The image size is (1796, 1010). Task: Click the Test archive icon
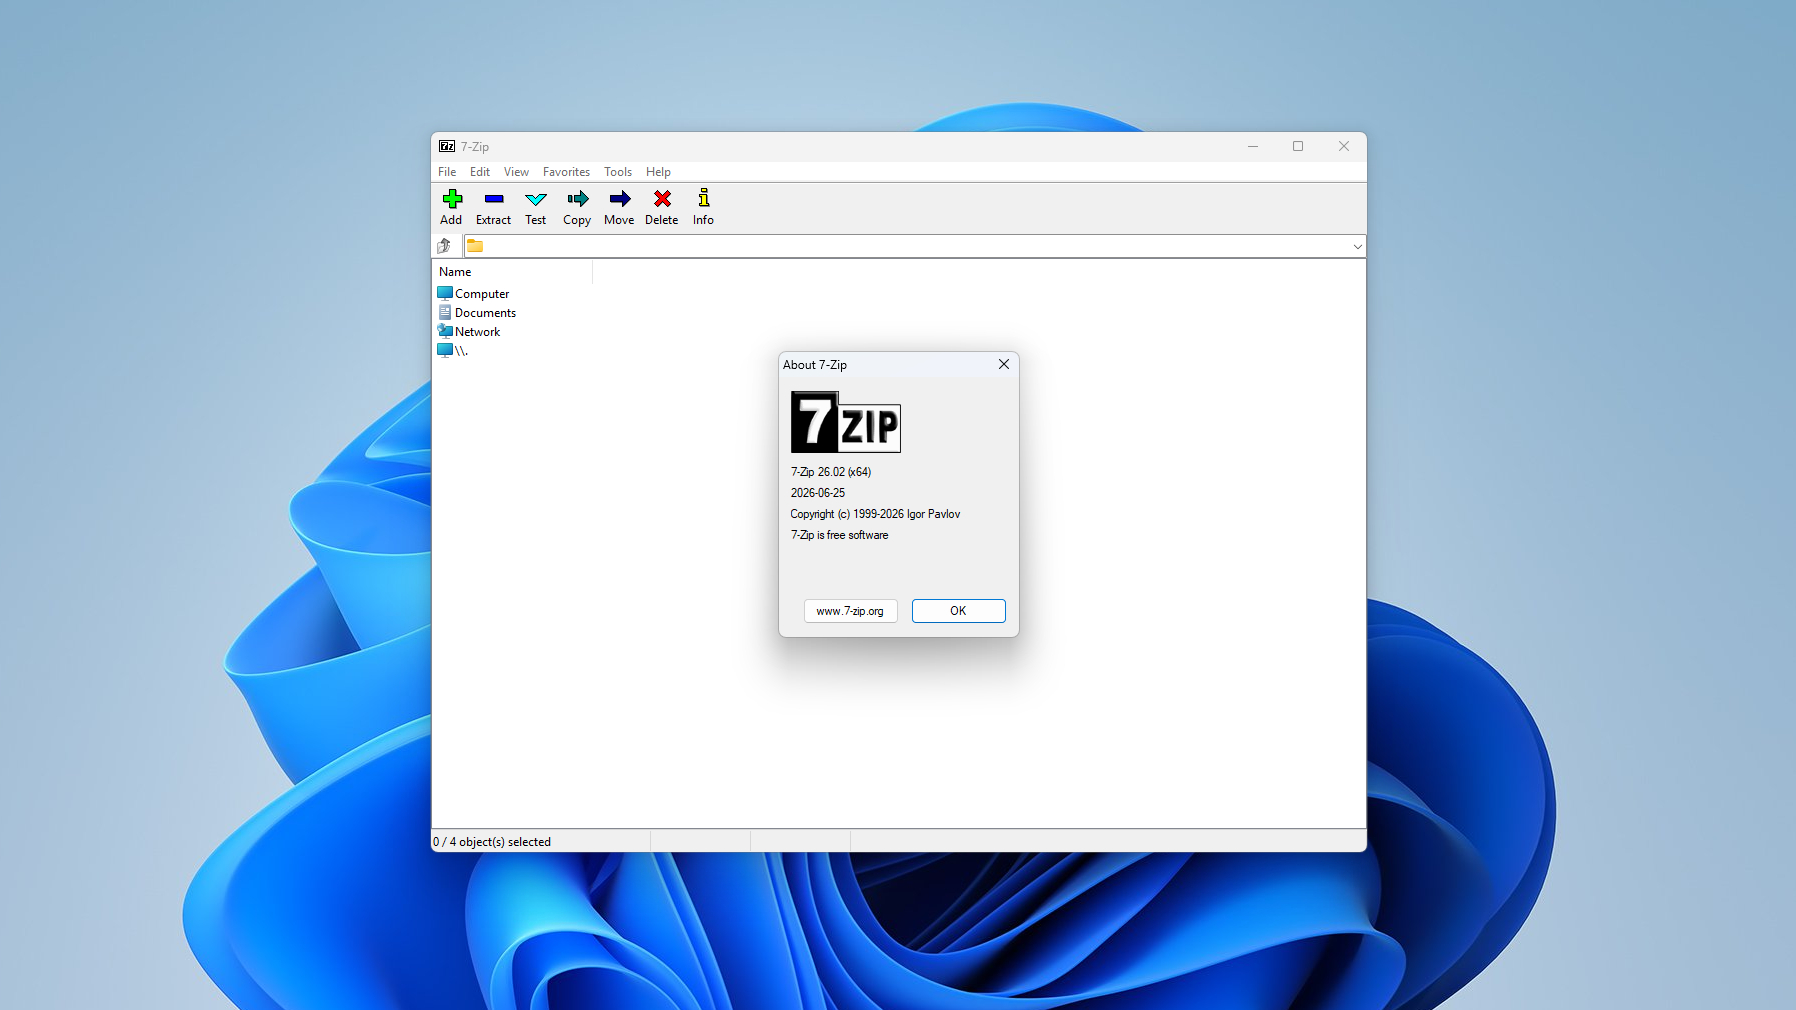[x=536, y=199]
